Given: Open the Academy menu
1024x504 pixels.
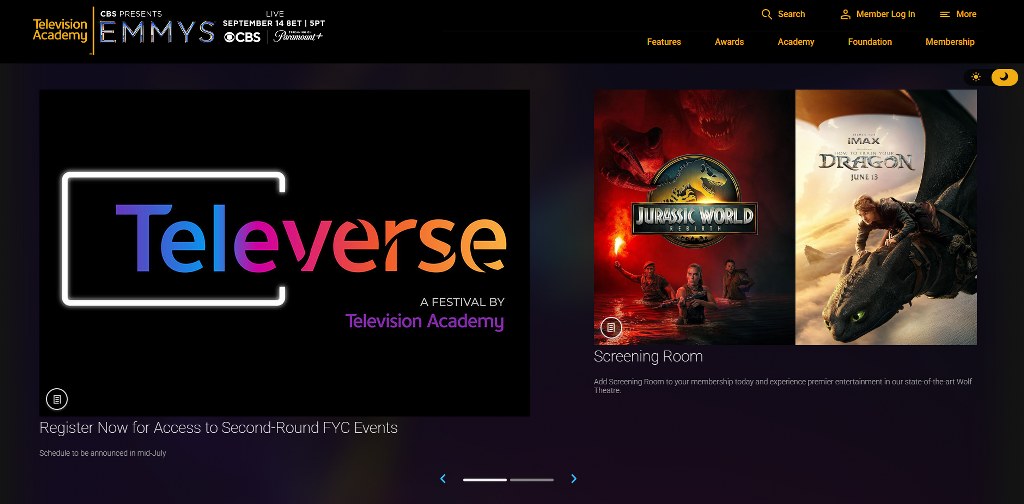Looking at the screenshot, I should tap(795, 42).
